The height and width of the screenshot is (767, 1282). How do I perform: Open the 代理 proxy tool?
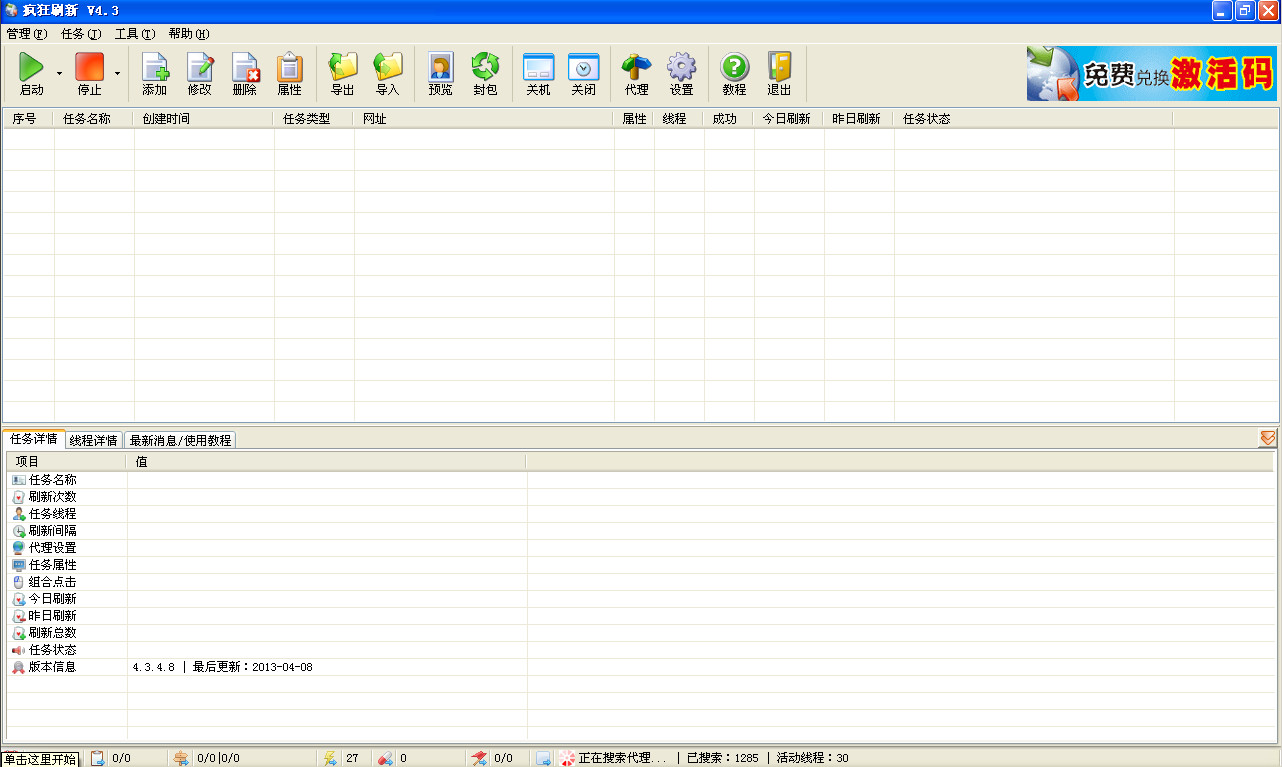[x=636, y=68]
